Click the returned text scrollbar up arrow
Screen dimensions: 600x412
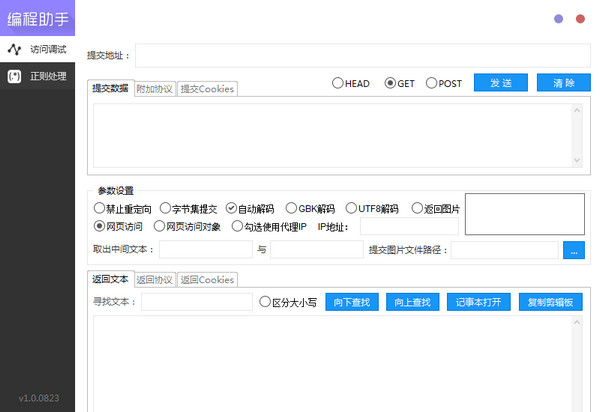click(x=577, y=322)
